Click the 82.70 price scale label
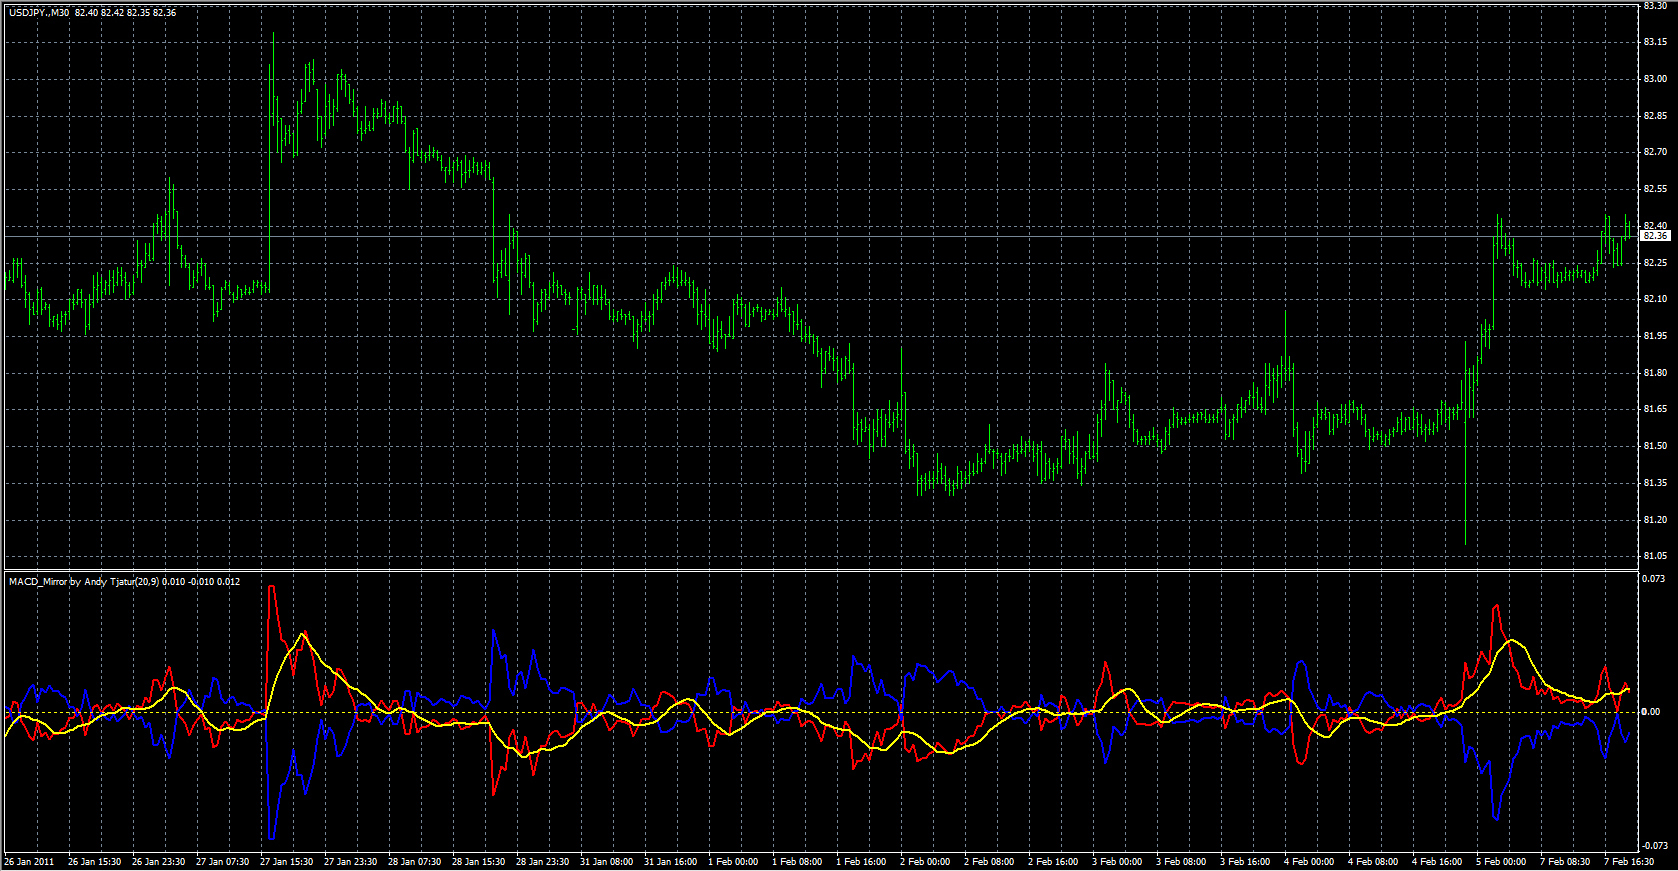Image resolution: width=1678 pixels, height=871 pixels. tap(1655, 152)
